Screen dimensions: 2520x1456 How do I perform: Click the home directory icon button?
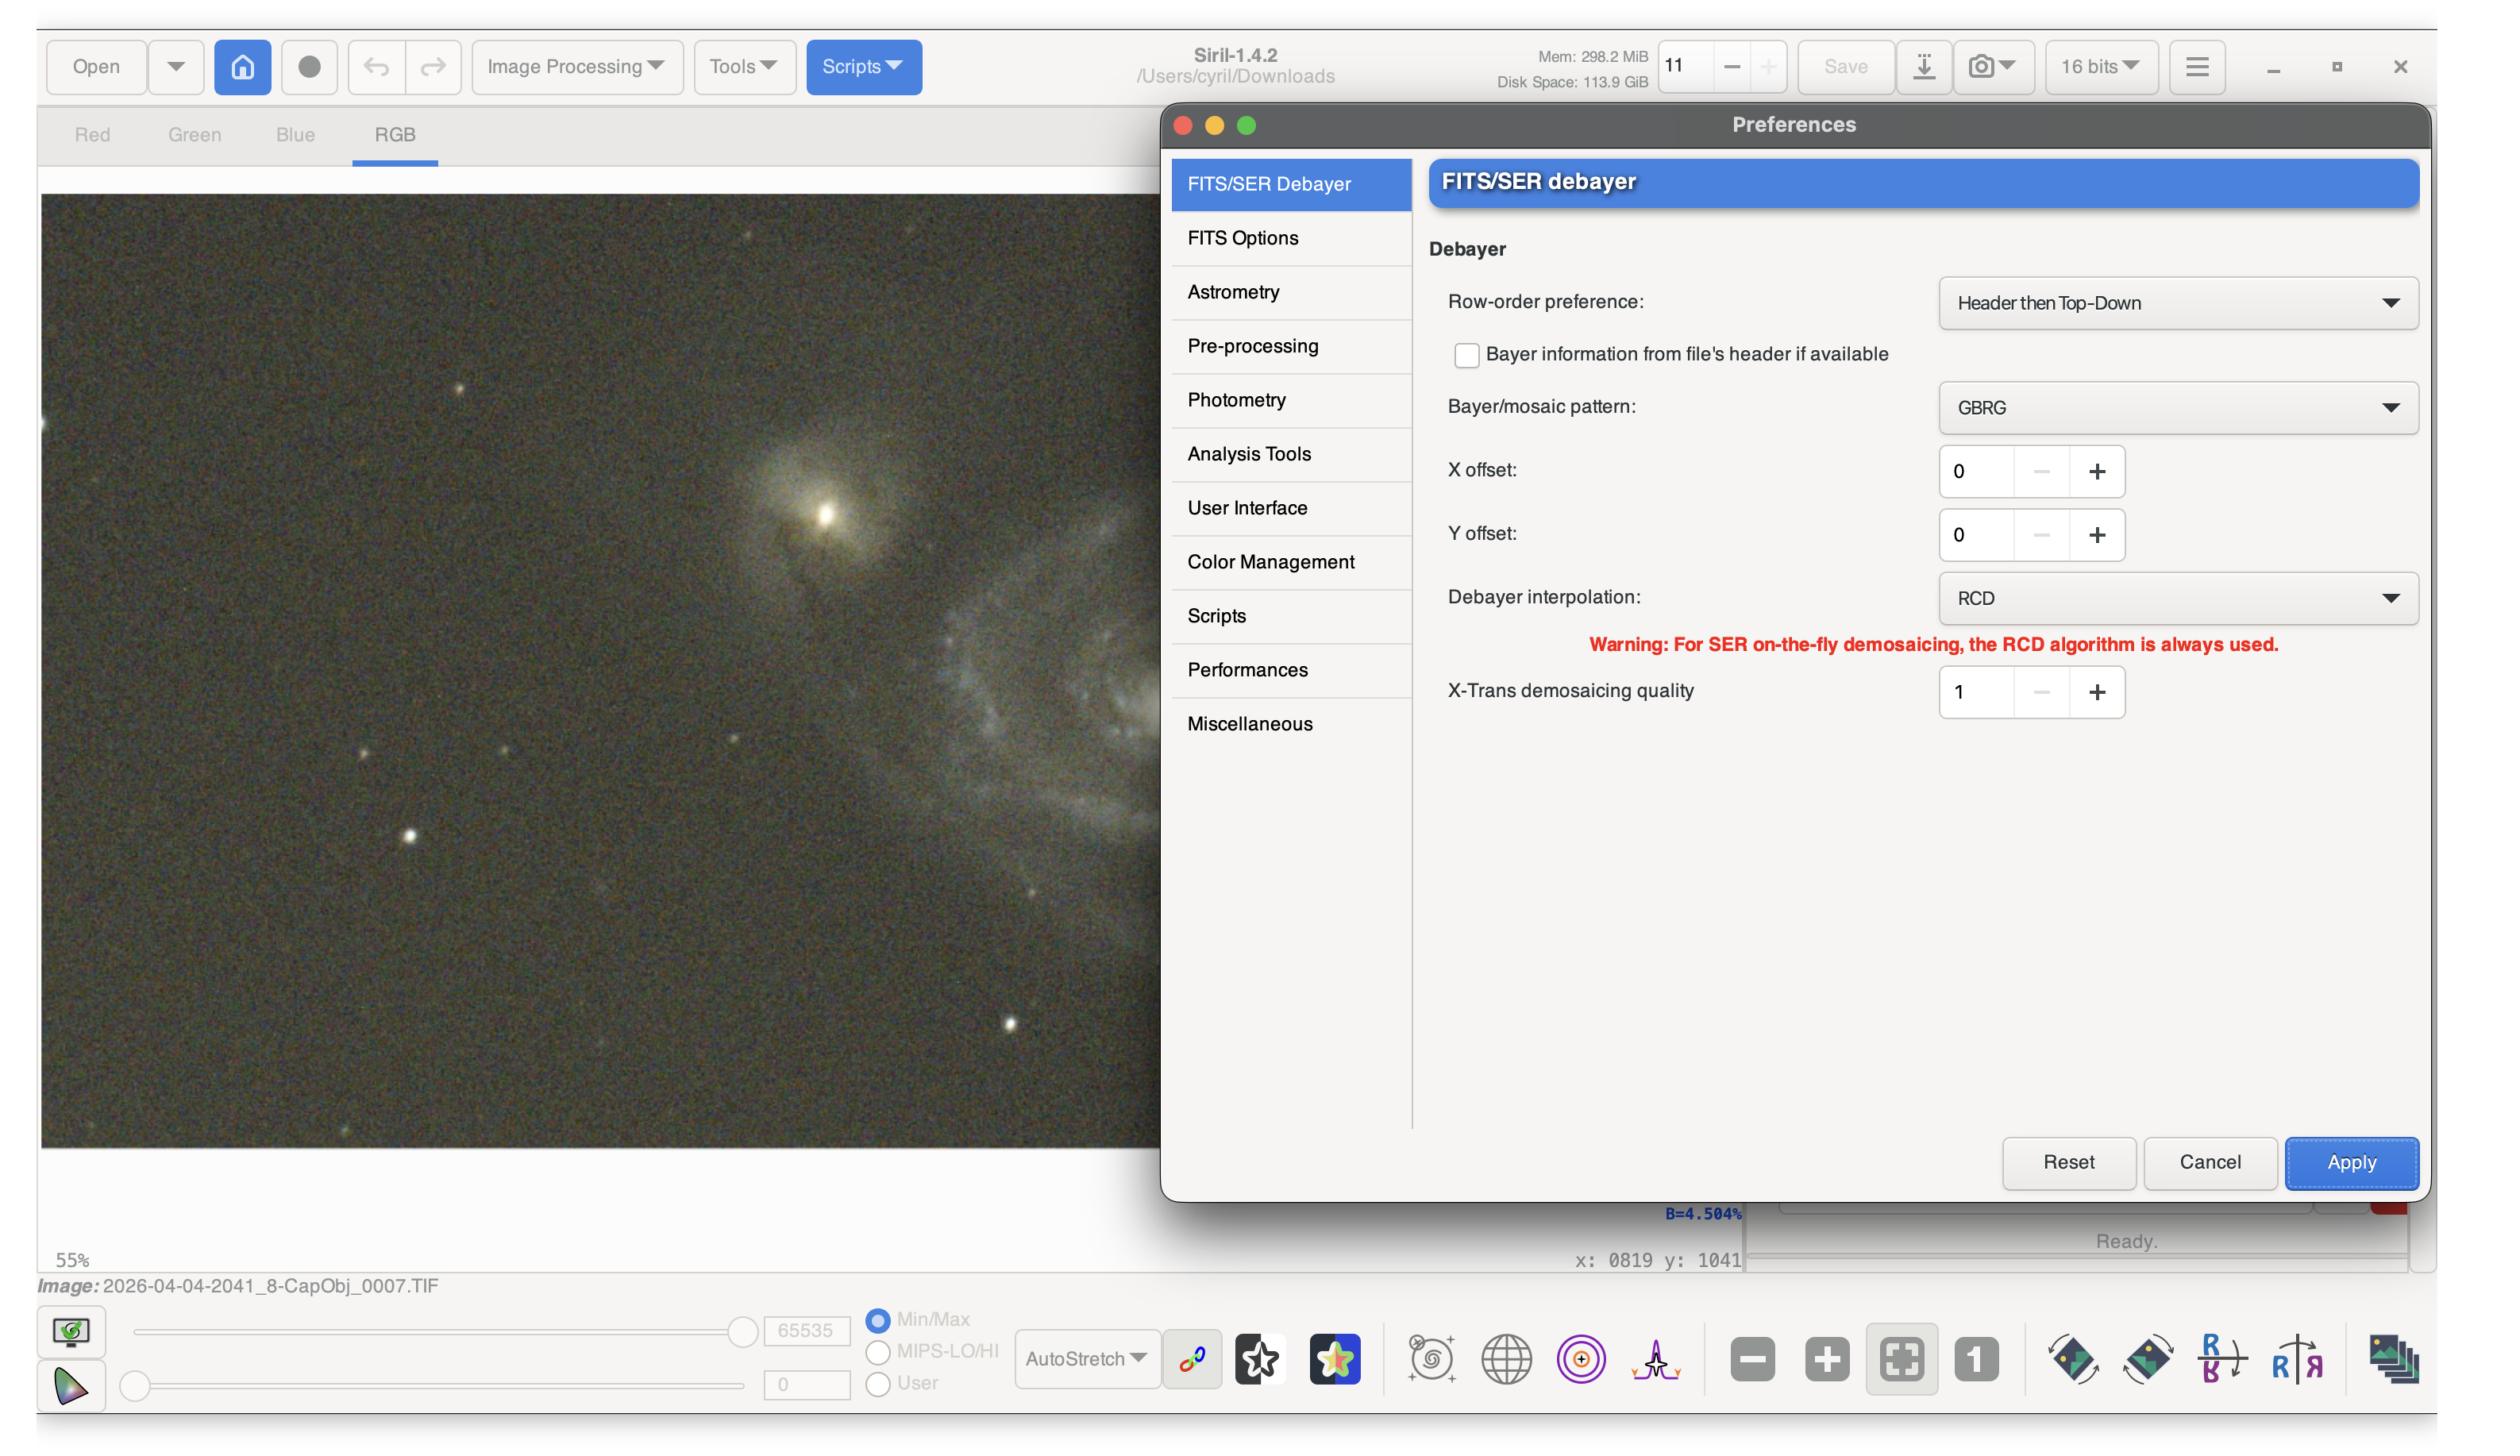pos(242,67)
